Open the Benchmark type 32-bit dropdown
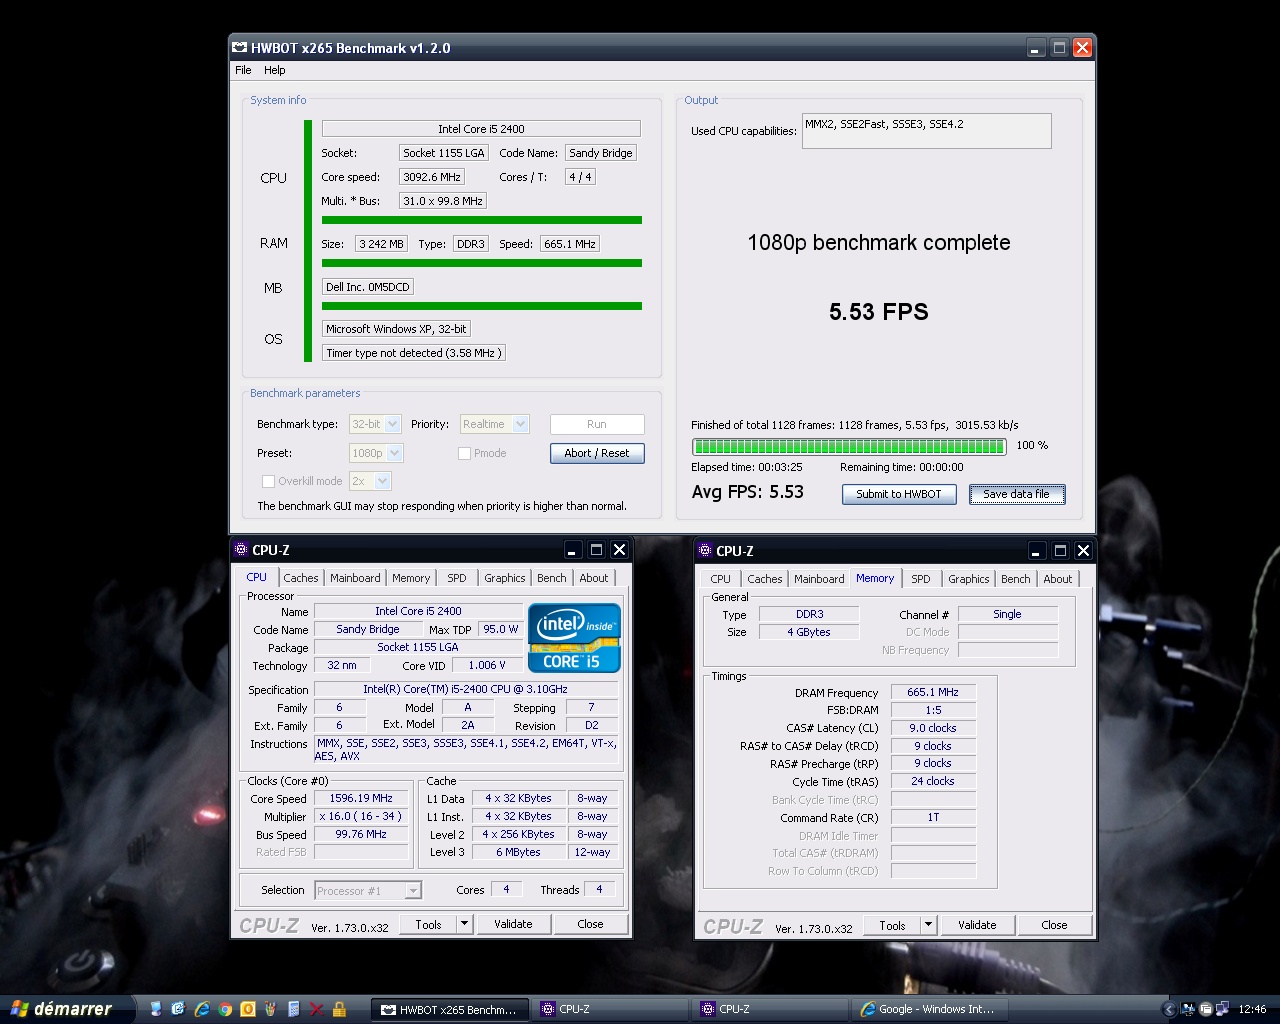Viewport: 1280px width, 1024px height. coord(375,424)
